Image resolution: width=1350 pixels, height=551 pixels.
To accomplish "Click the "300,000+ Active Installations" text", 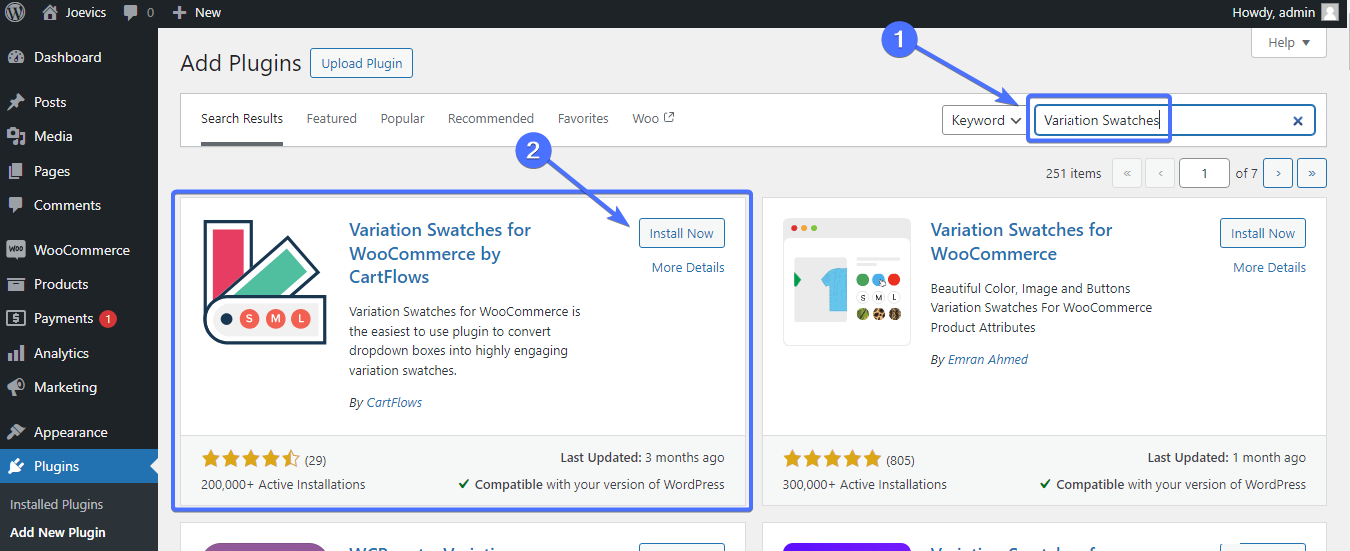I will (865, 484).
